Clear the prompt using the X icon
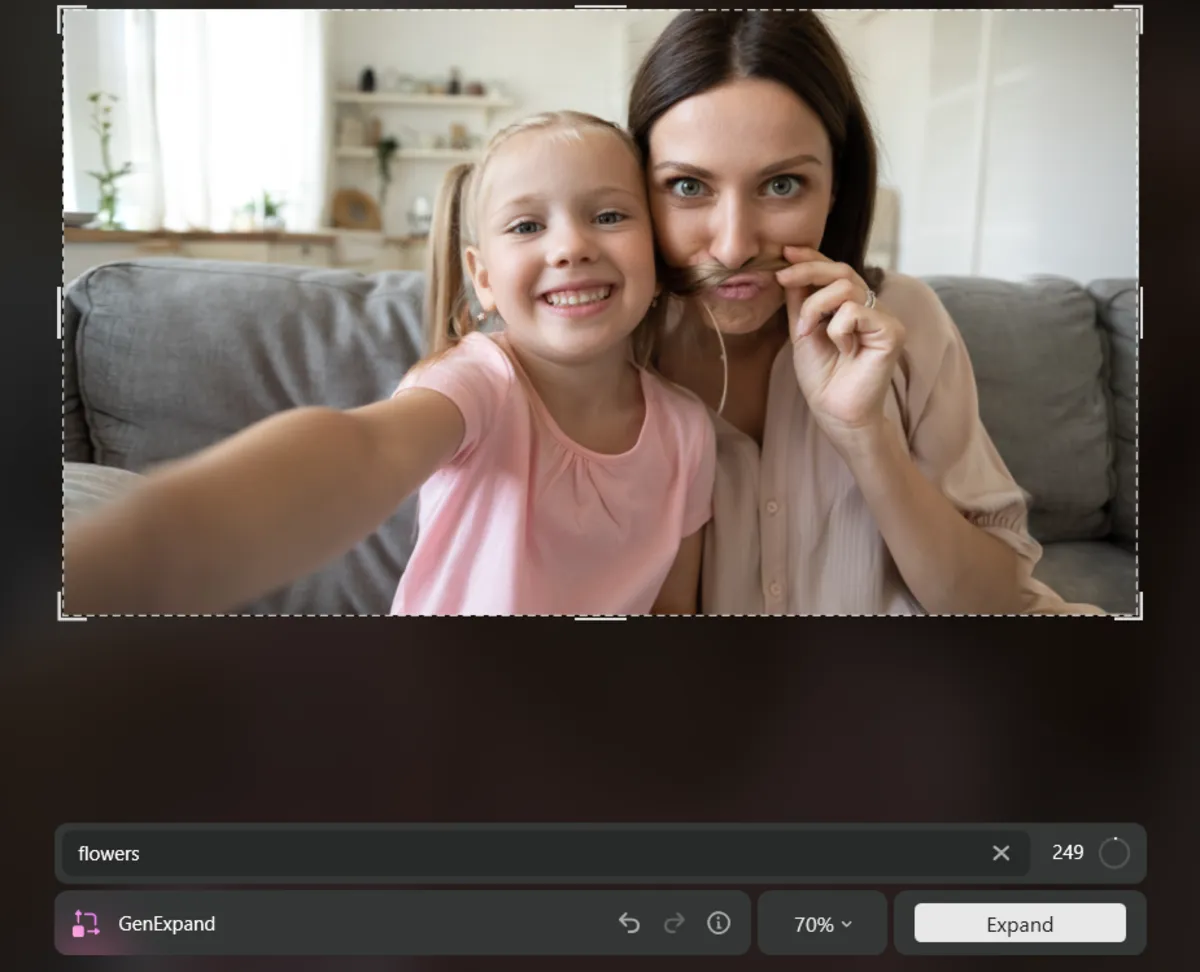Image resolution: width=1200 pixels, height=972 pixels. (1001, 852)
